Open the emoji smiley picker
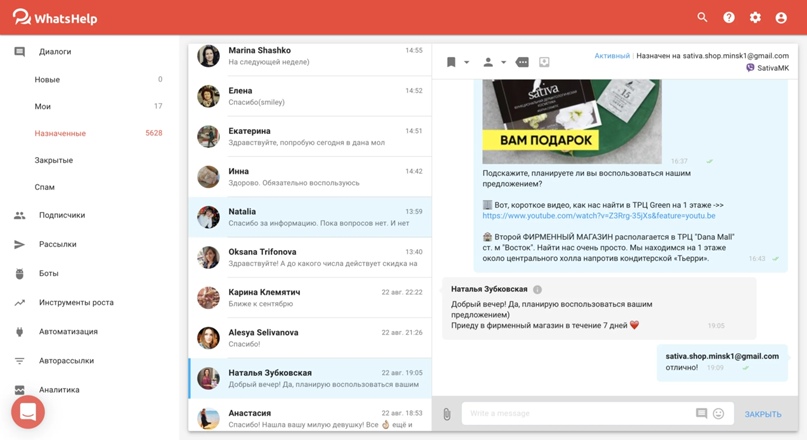This screenshot has height=440, width=807. coord(718,414)
